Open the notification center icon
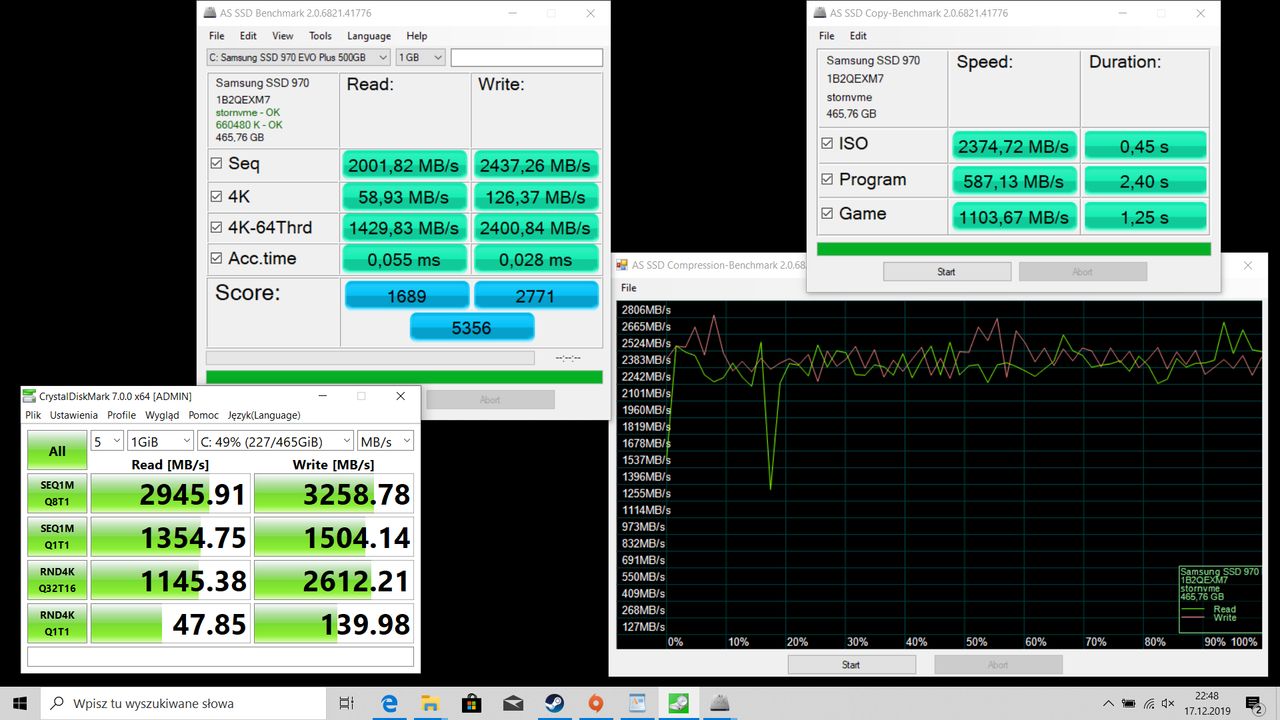Viewport: 1280px width, 720px height. click(x=1252, y=703)
